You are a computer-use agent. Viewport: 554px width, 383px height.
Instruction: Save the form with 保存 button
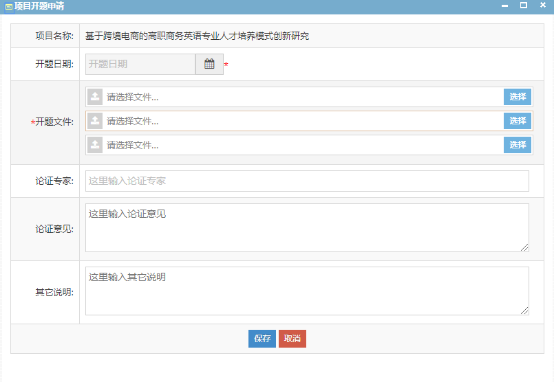[x=262, y=339]
